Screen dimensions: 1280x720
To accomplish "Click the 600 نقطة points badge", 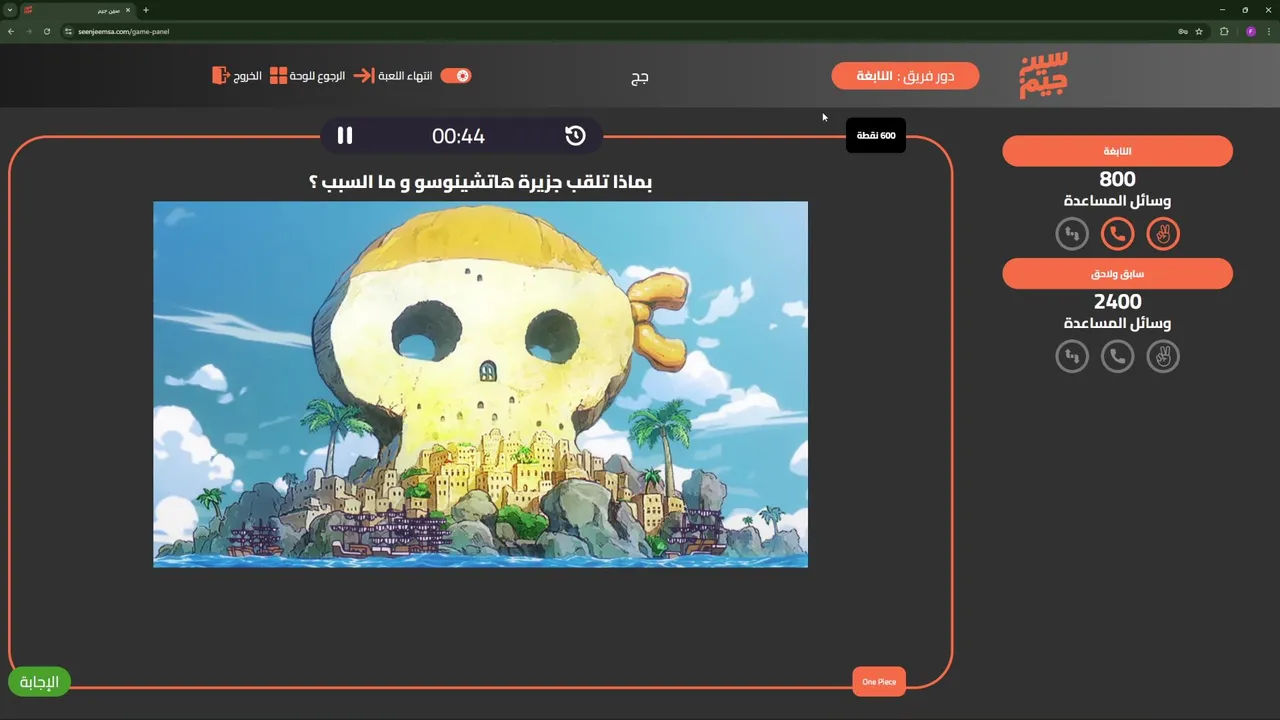I will (875, 135).
